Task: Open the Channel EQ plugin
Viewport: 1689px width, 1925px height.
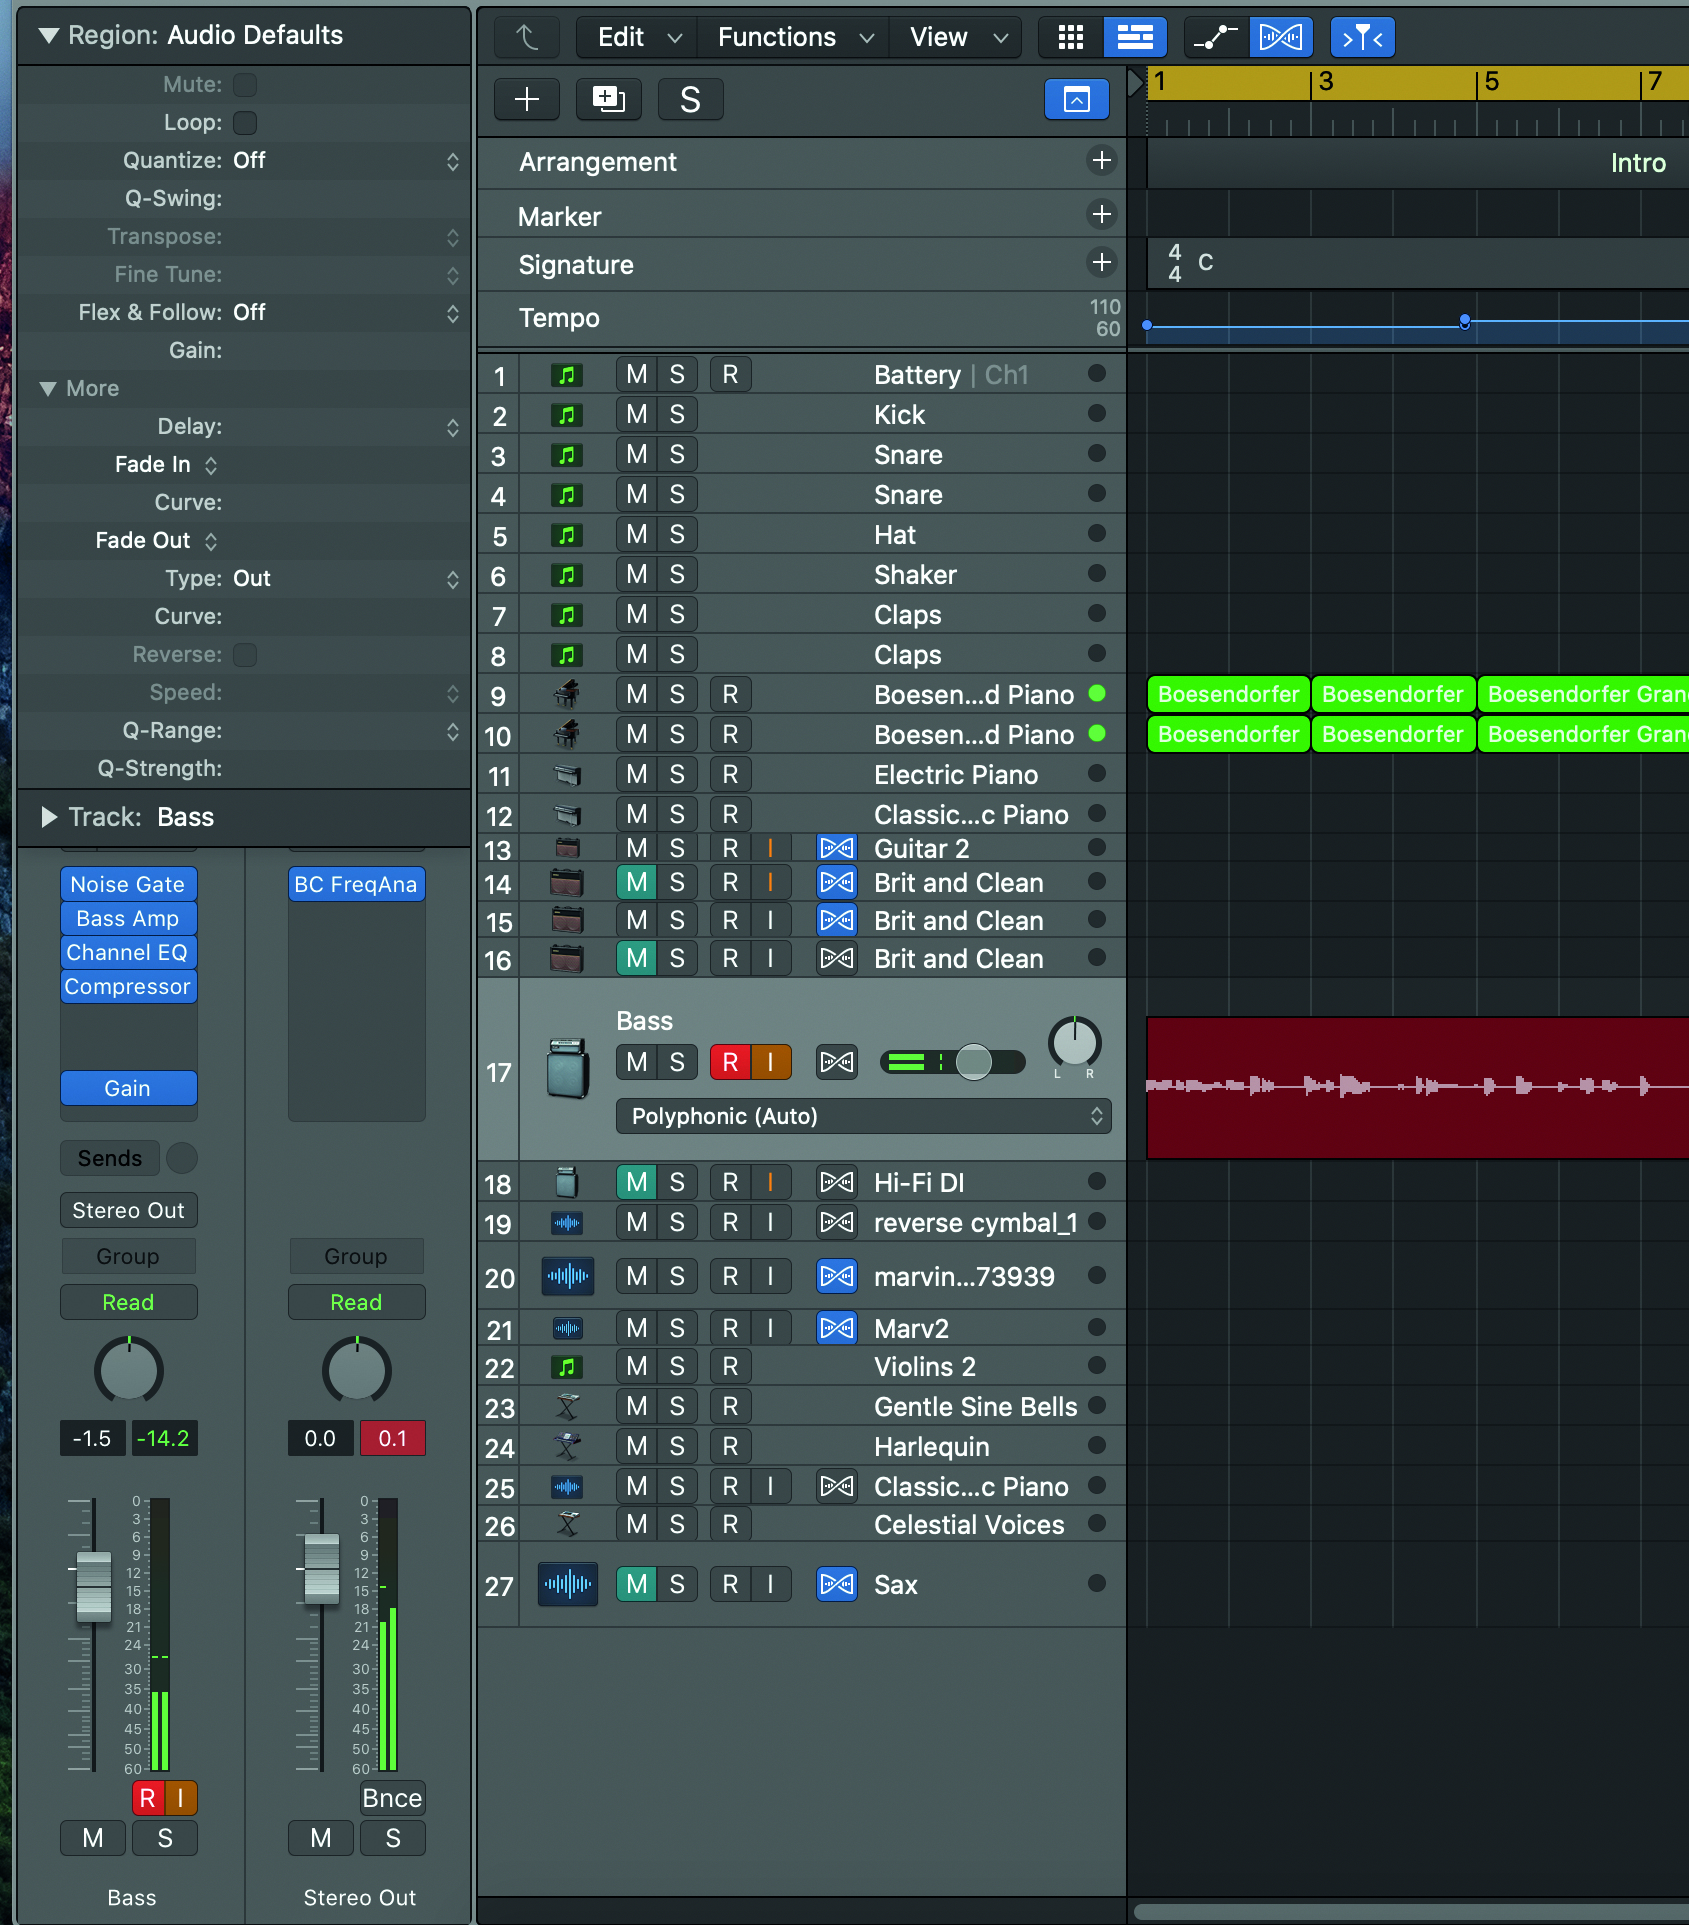Action: 128,952
